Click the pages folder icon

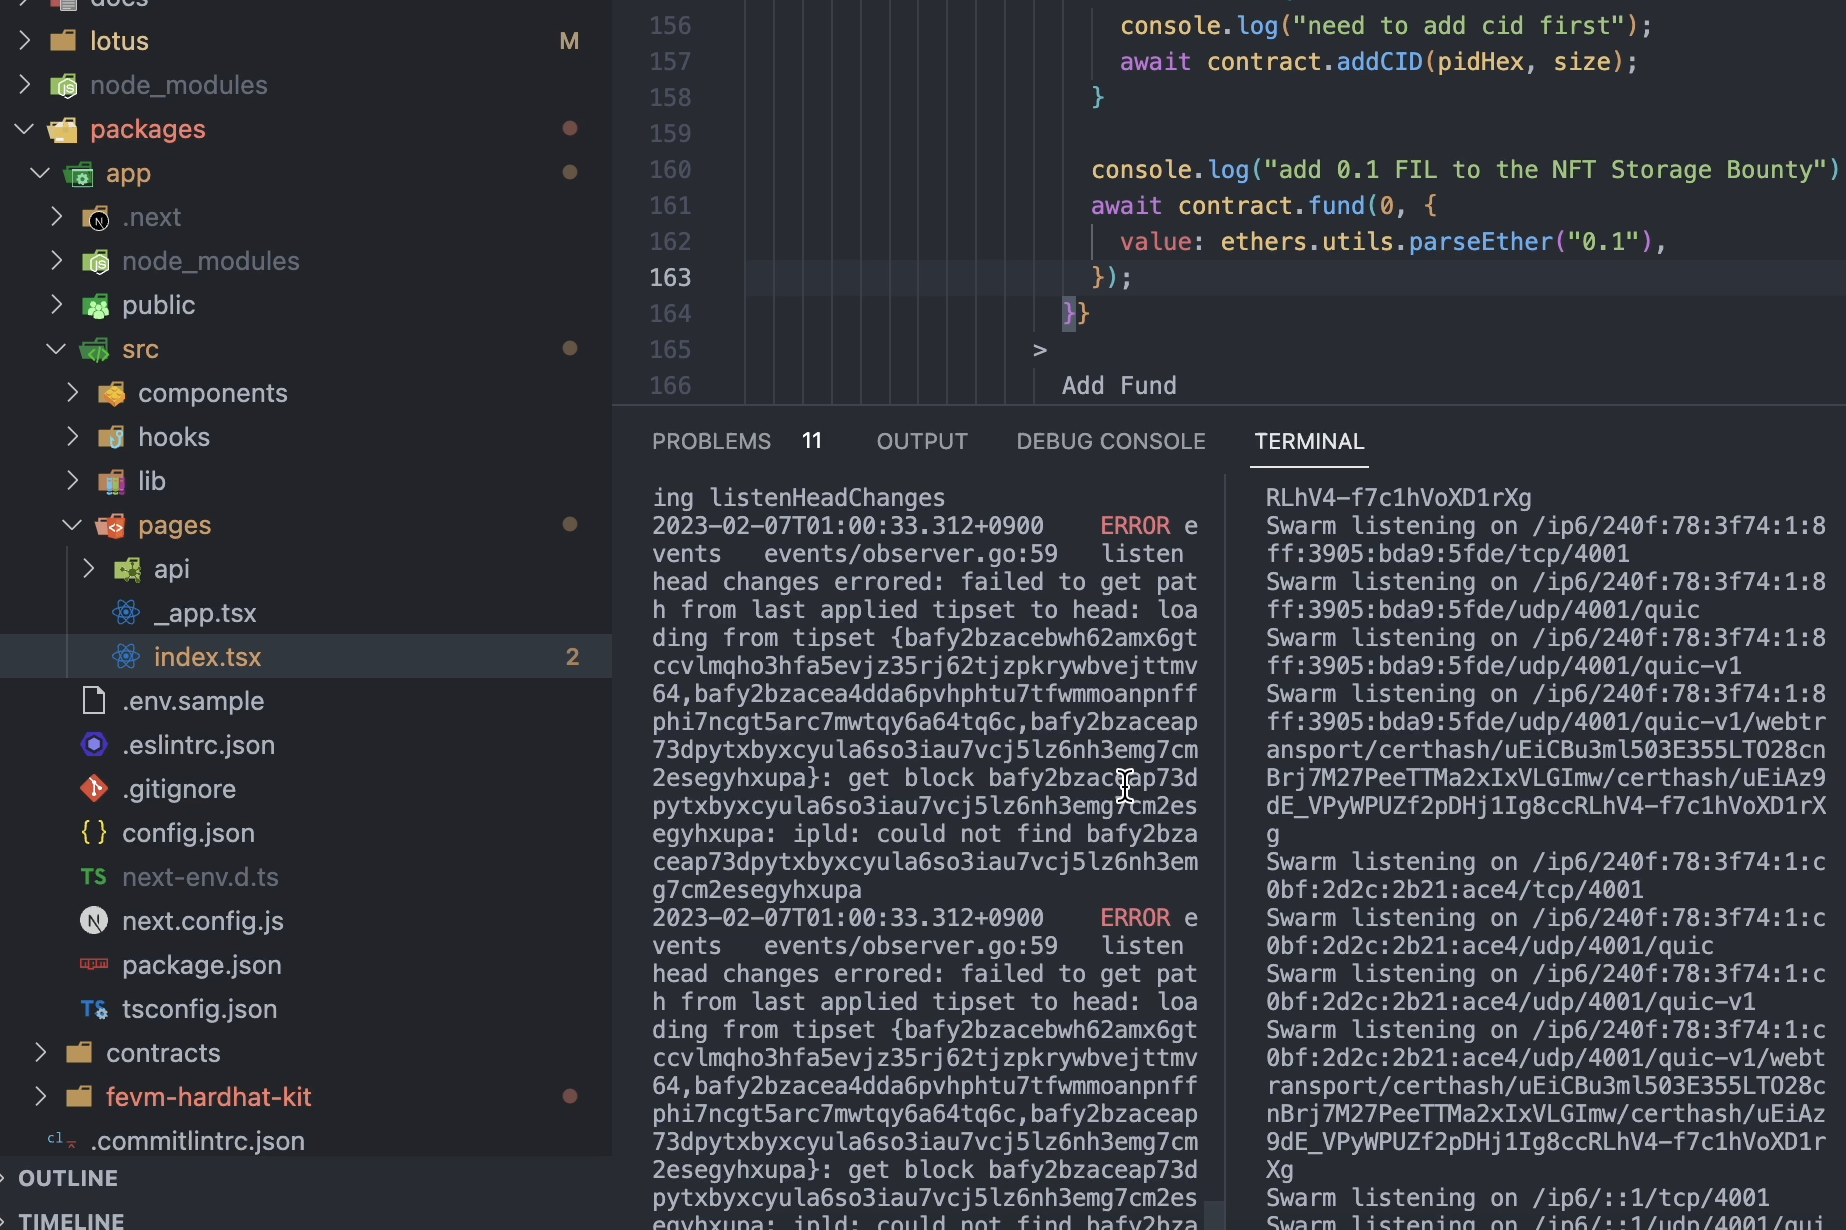(111, 525)
